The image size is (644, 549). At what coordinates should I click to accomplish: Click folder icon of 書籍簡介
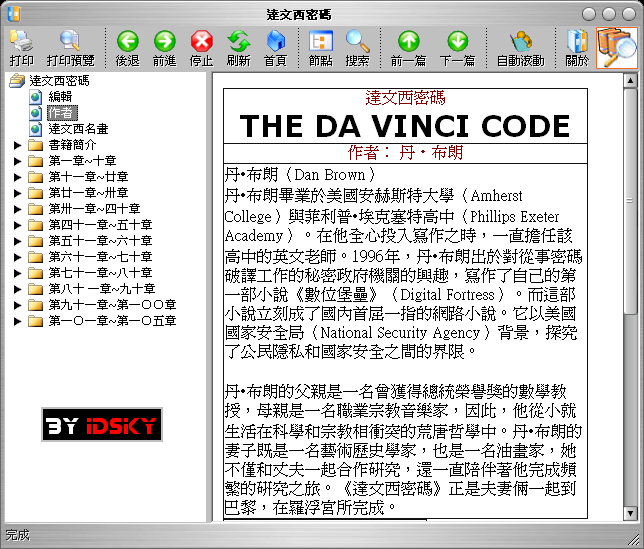36,145
